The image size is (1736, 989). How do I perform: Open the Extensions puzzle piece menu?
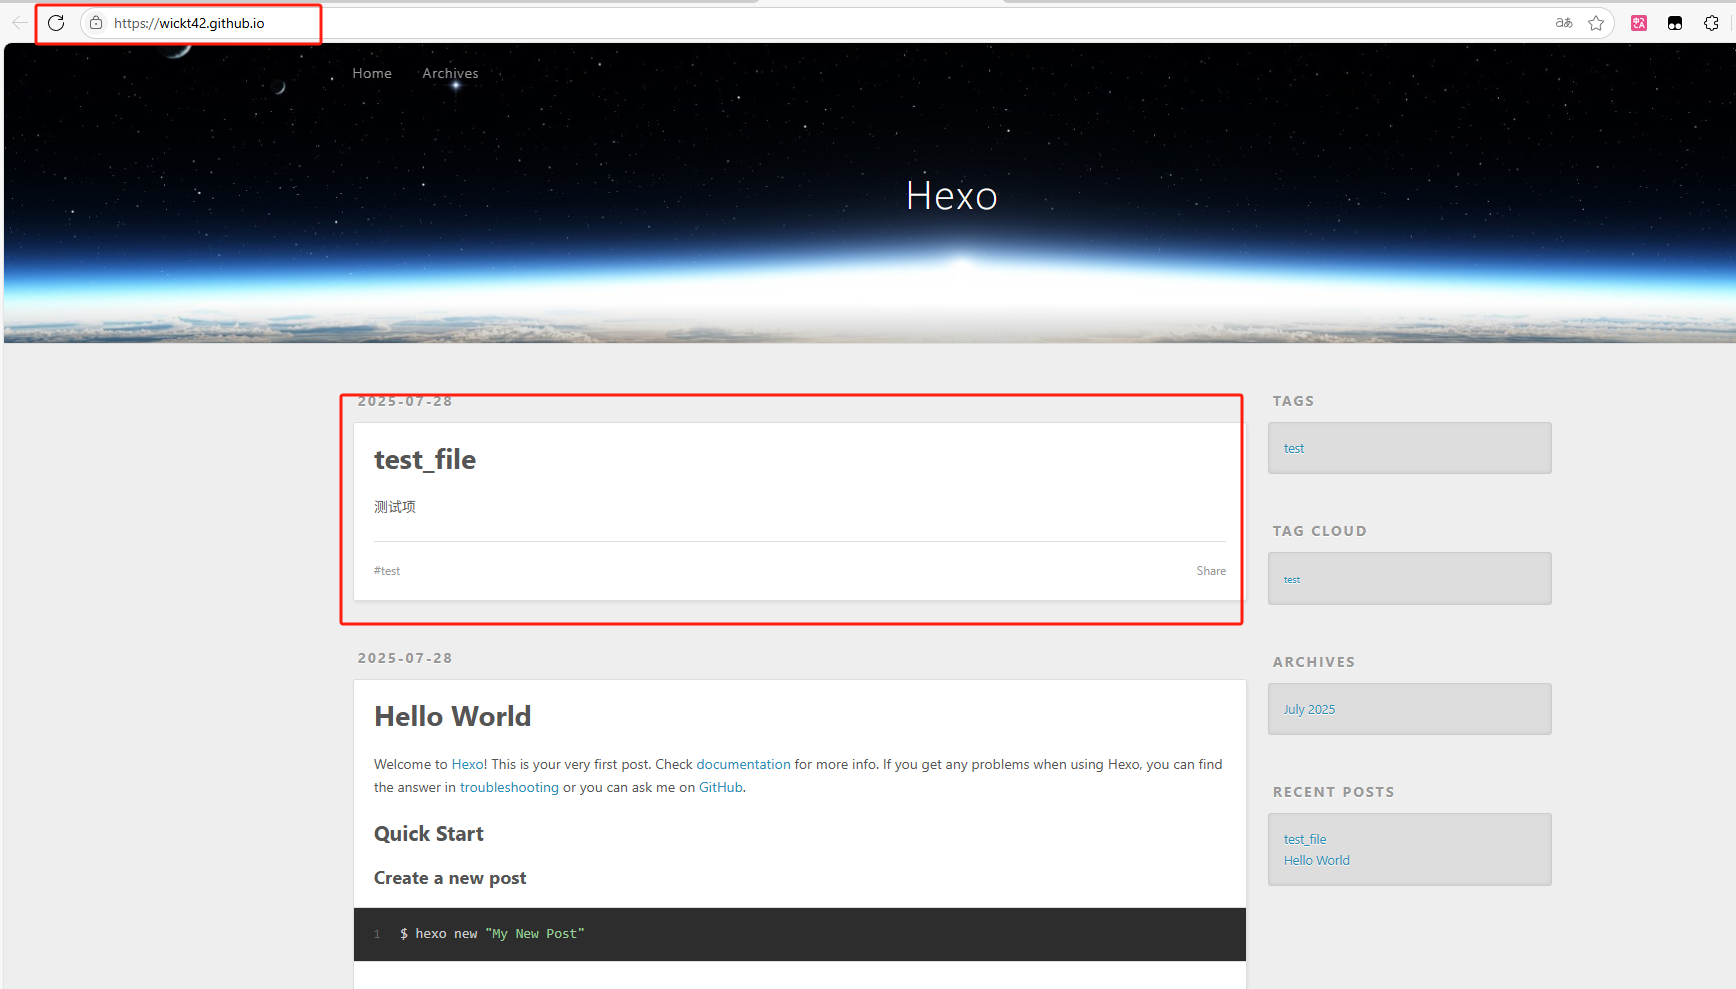(x=1711, y=23)
